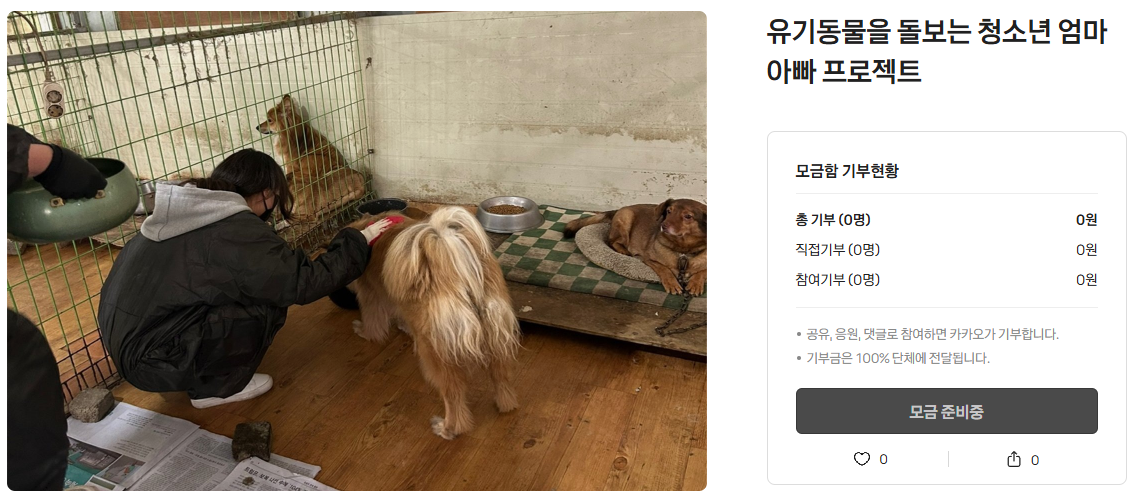
Task: Click the like count beside the heart
Action: (x=883, y=459)
